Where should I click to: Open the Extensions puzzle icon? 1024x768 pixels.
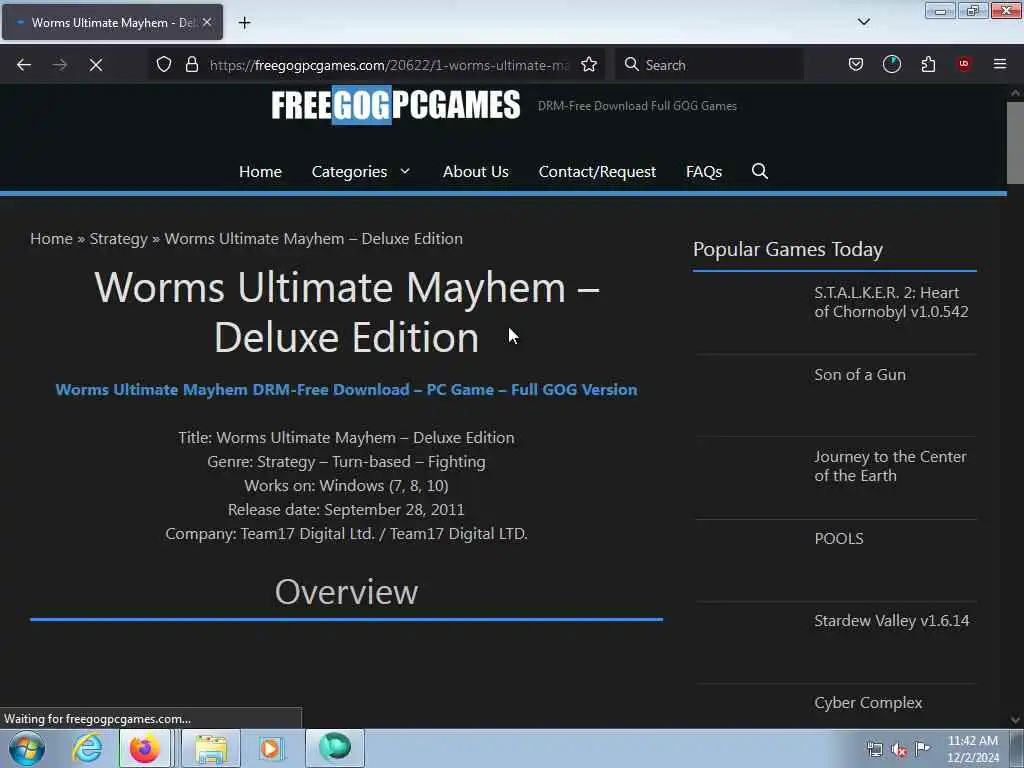[x=928, y=65]
